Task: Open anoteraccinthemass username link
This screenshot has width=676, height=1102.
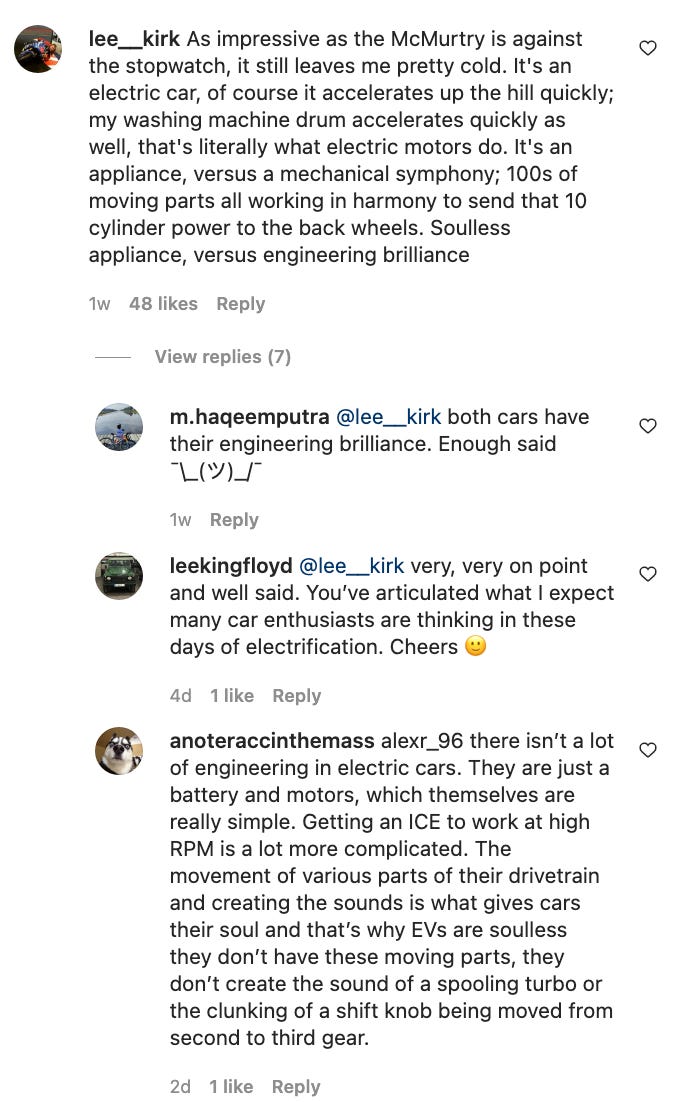Action: pyautogui.click(x=272, y=742)
